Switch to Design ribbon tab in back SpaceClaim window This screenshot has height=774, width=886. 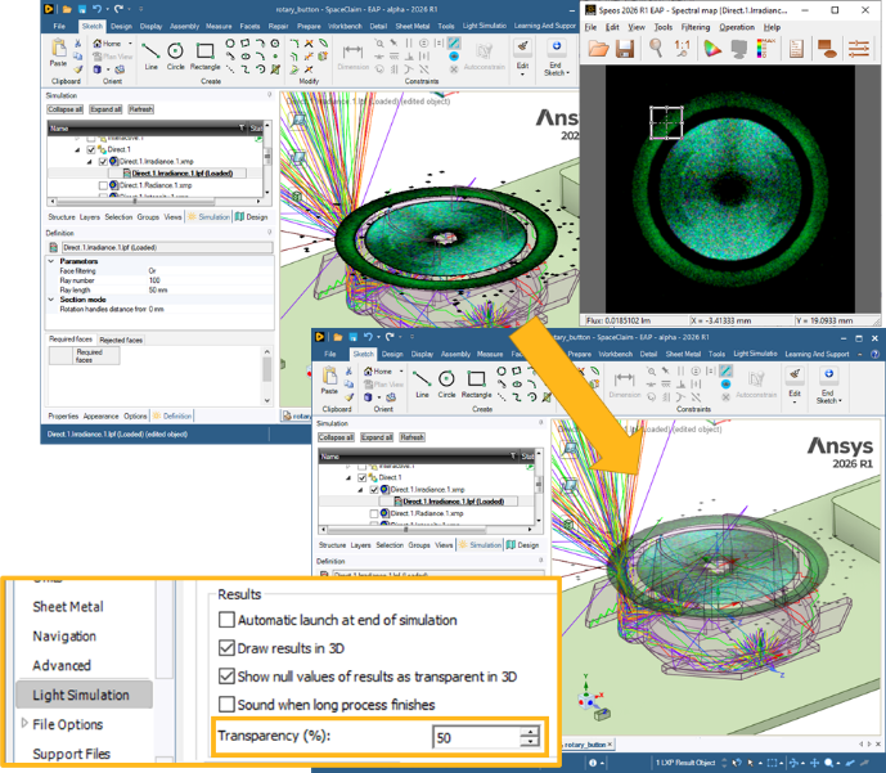(x=121, y=26)
